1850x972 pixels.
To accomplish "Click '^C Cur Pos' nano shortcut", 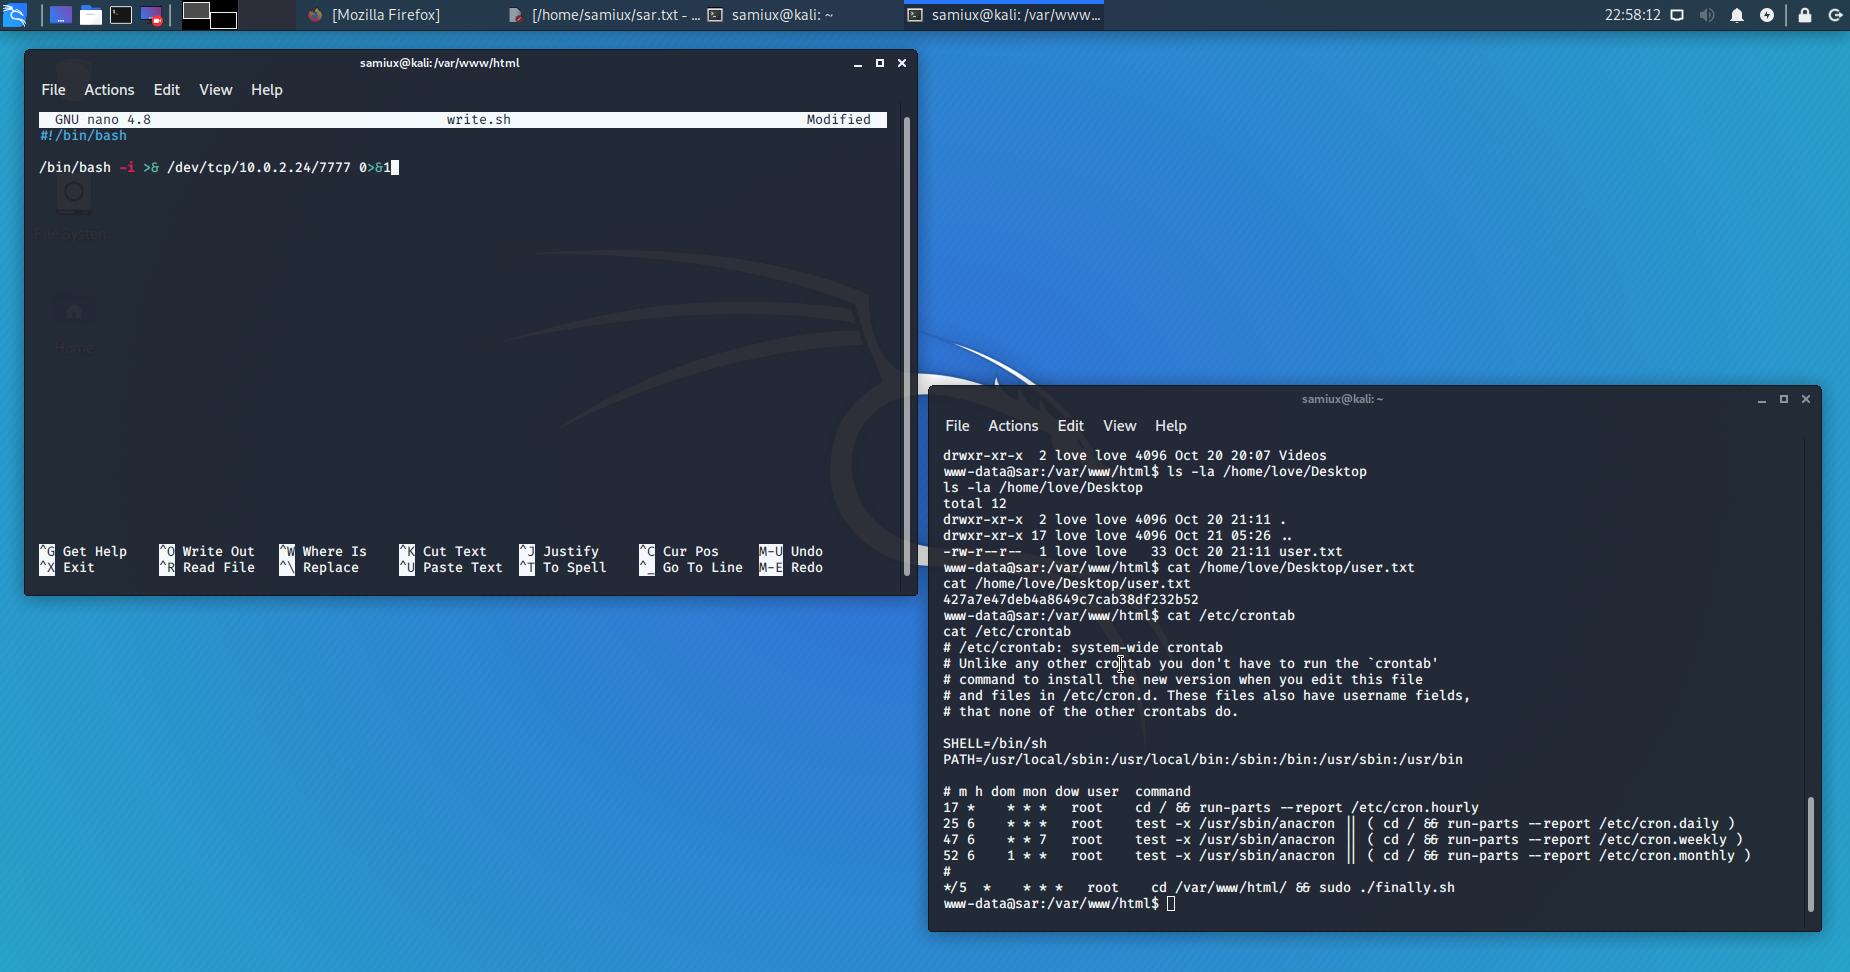I will tap(679, 552).
